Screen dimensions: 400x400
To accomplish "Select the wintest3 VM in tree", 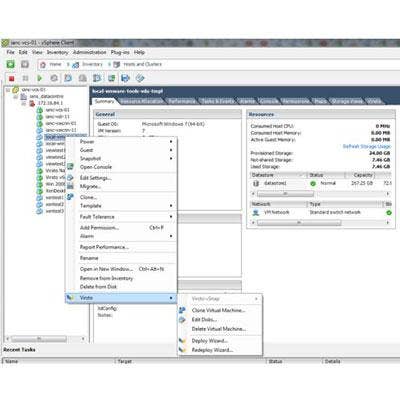I will click(x=55, y=211).
